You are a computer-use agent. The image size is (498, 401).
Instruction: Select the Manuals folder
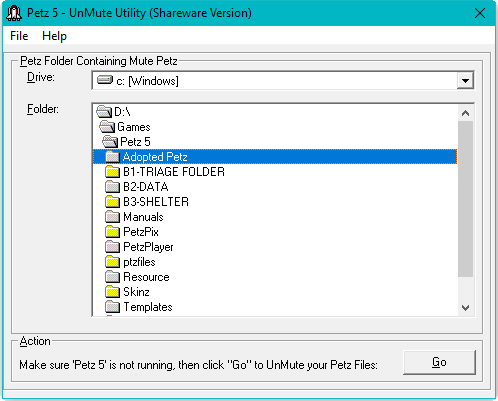coord(275,217)
